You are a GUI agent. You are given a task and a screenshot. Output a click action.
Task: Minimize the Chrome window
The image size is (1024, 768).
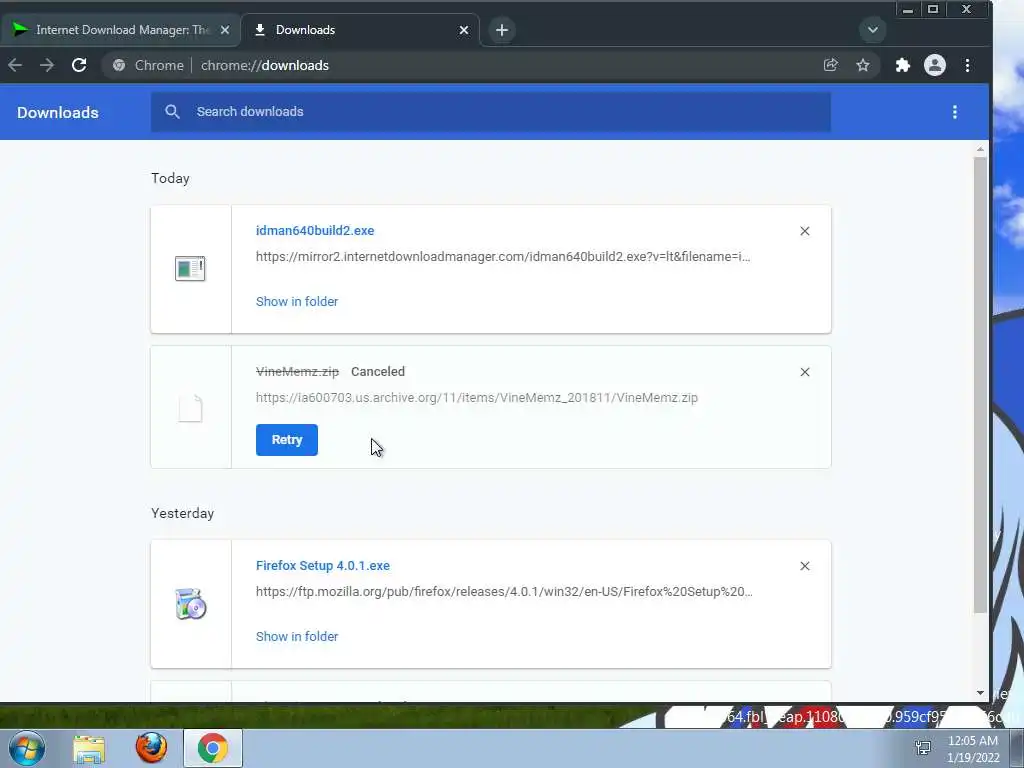(907, 10)
